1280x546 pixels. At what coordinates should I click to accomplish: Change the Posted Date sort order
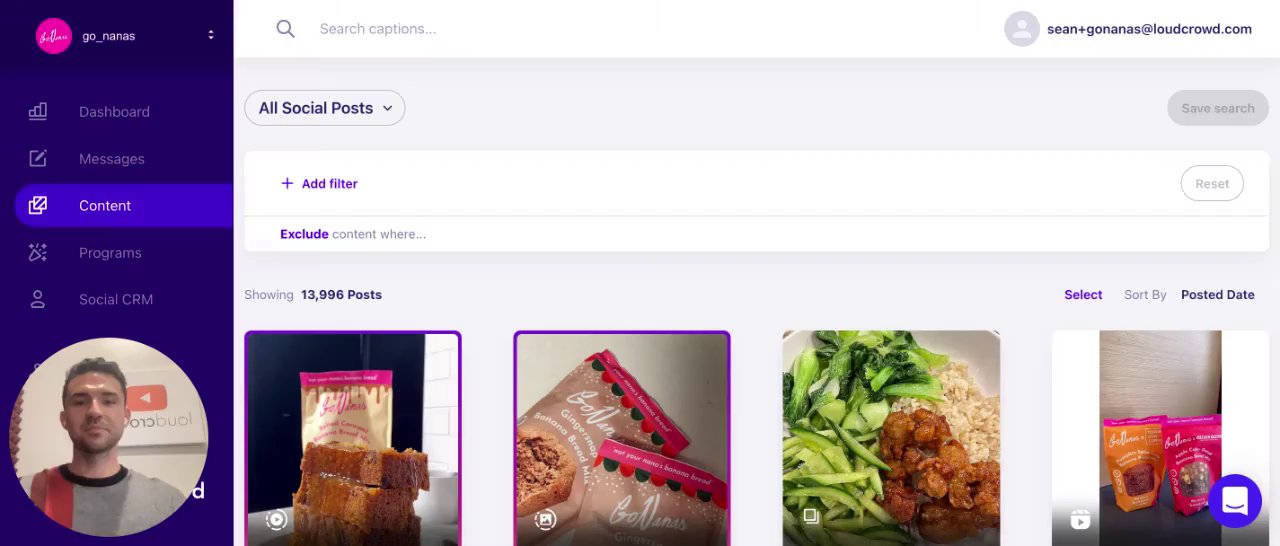[x=1217, y=295]
